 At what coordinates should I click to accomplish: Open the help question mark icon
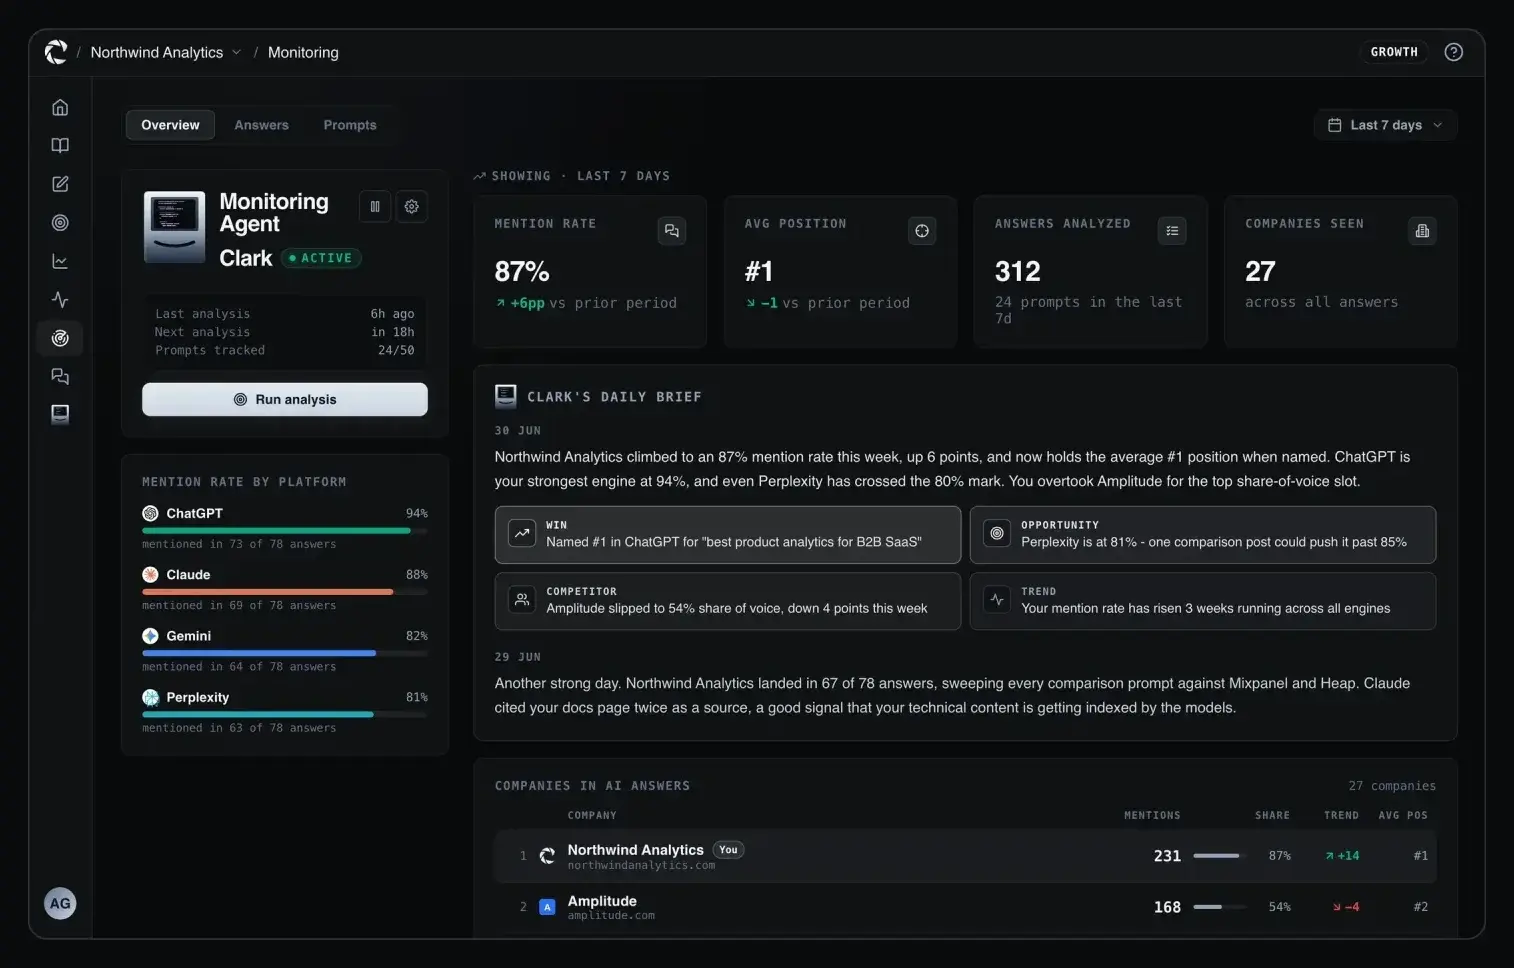pos(1453,52)
